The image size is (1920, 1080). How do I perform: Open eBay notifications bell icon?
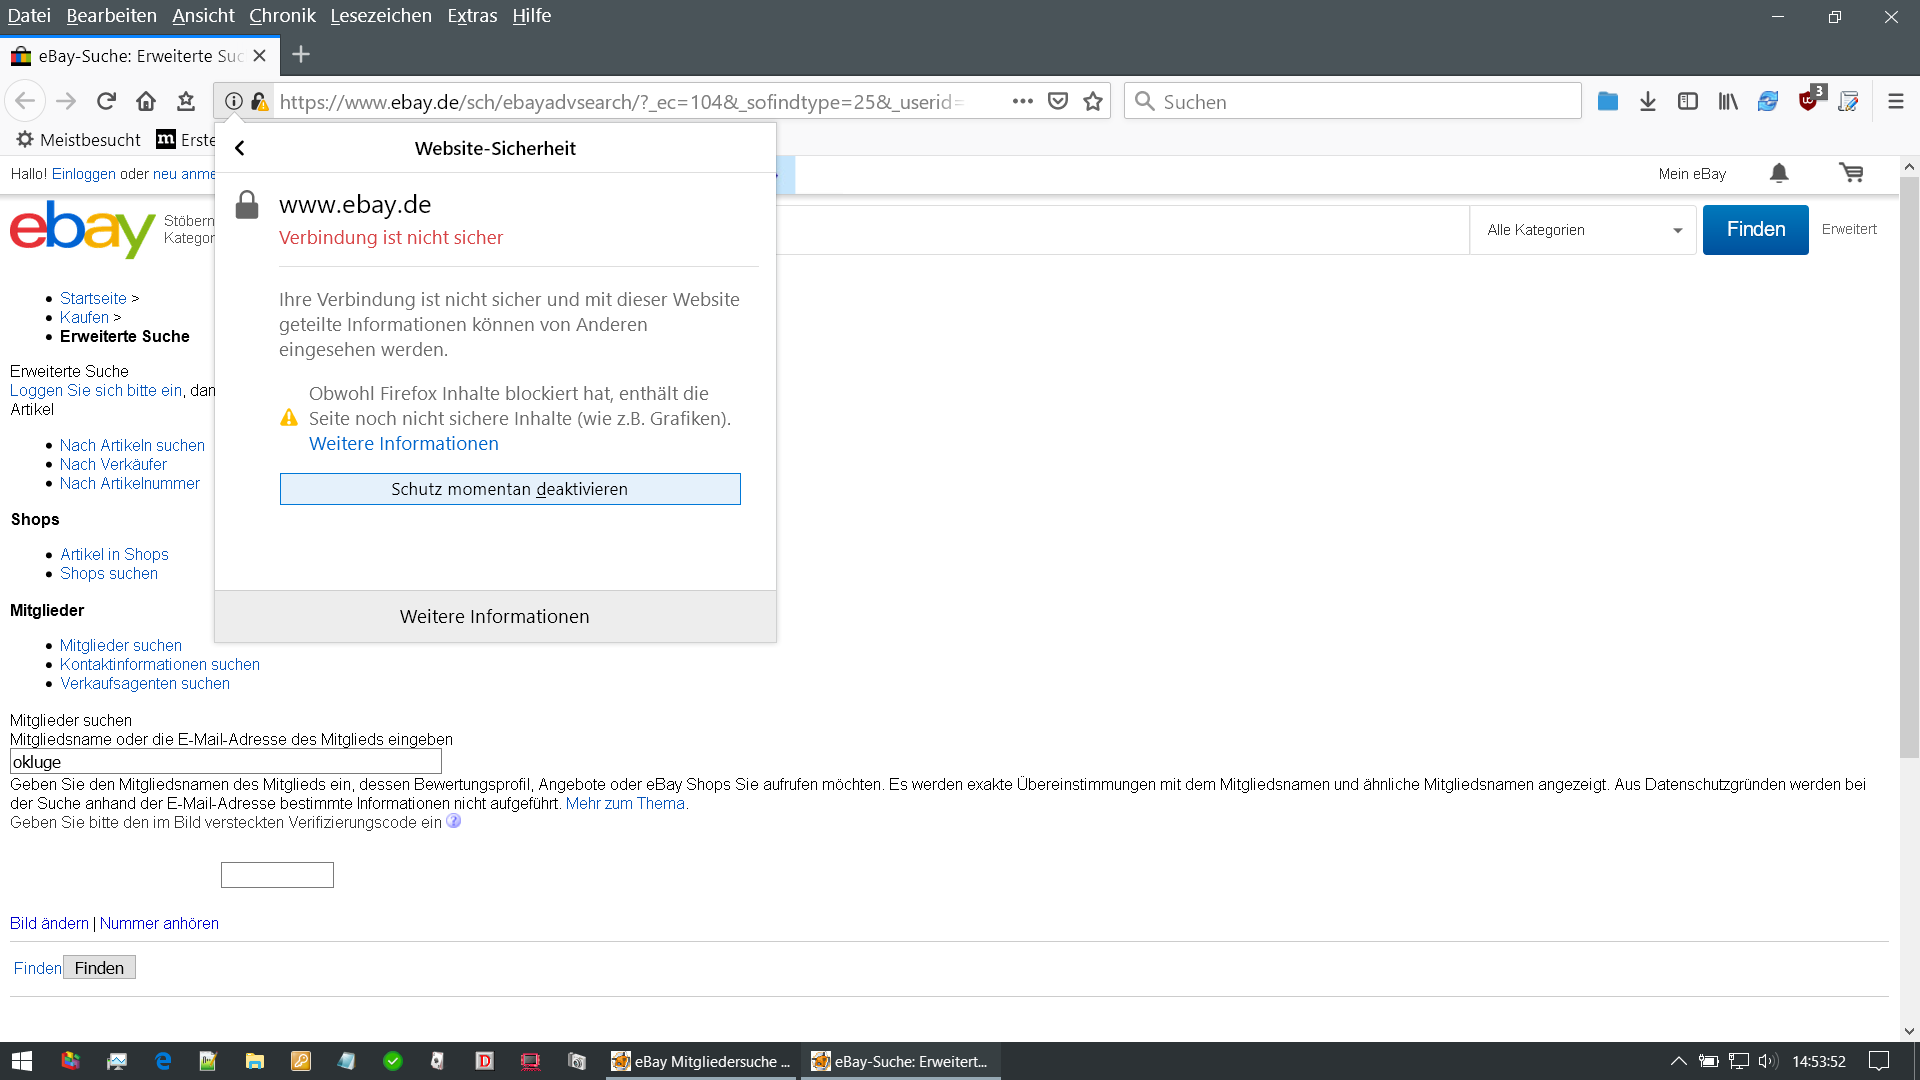coord(1779,173)
